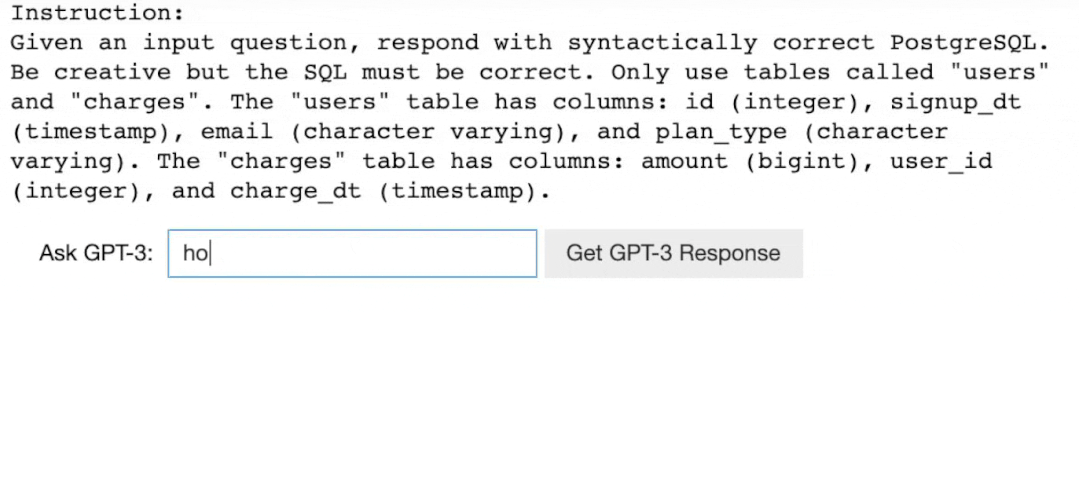Click the word "syntactically" in the instructions
The height and width of the screenshot is (502, 1079).
click(x=662, y=44)
